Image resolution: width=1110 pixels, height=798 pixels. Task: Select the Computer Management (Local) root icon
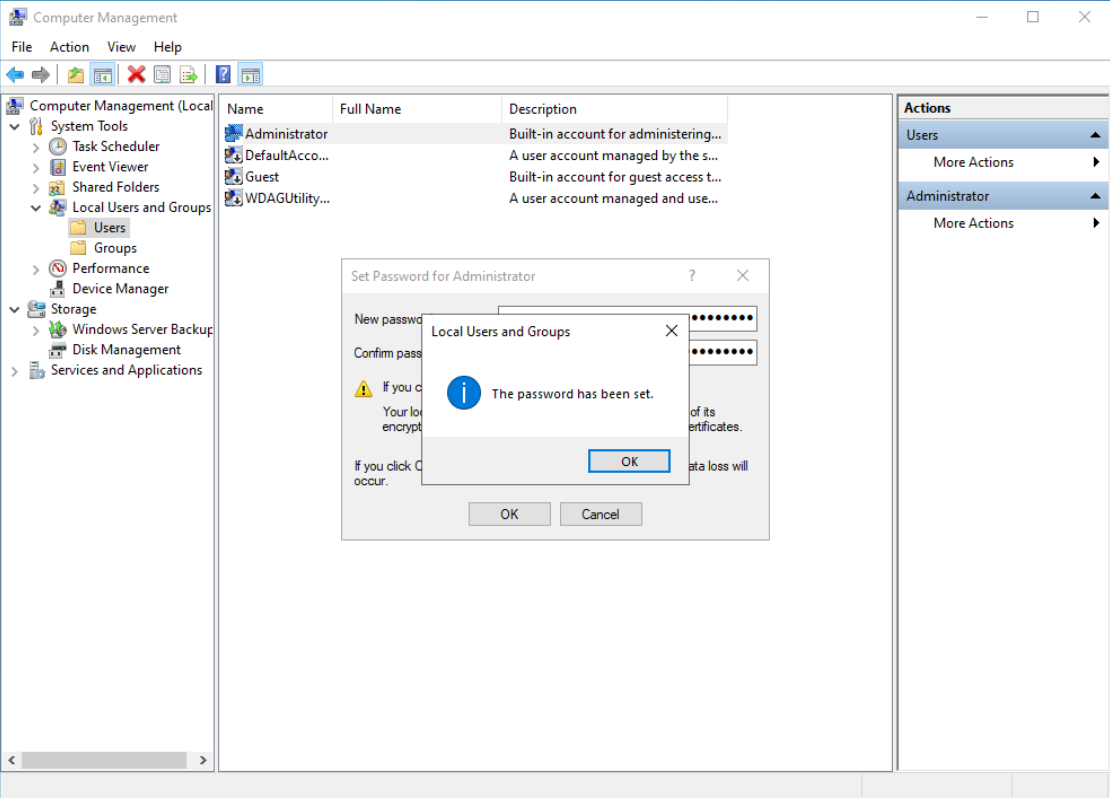click(15, 106)
